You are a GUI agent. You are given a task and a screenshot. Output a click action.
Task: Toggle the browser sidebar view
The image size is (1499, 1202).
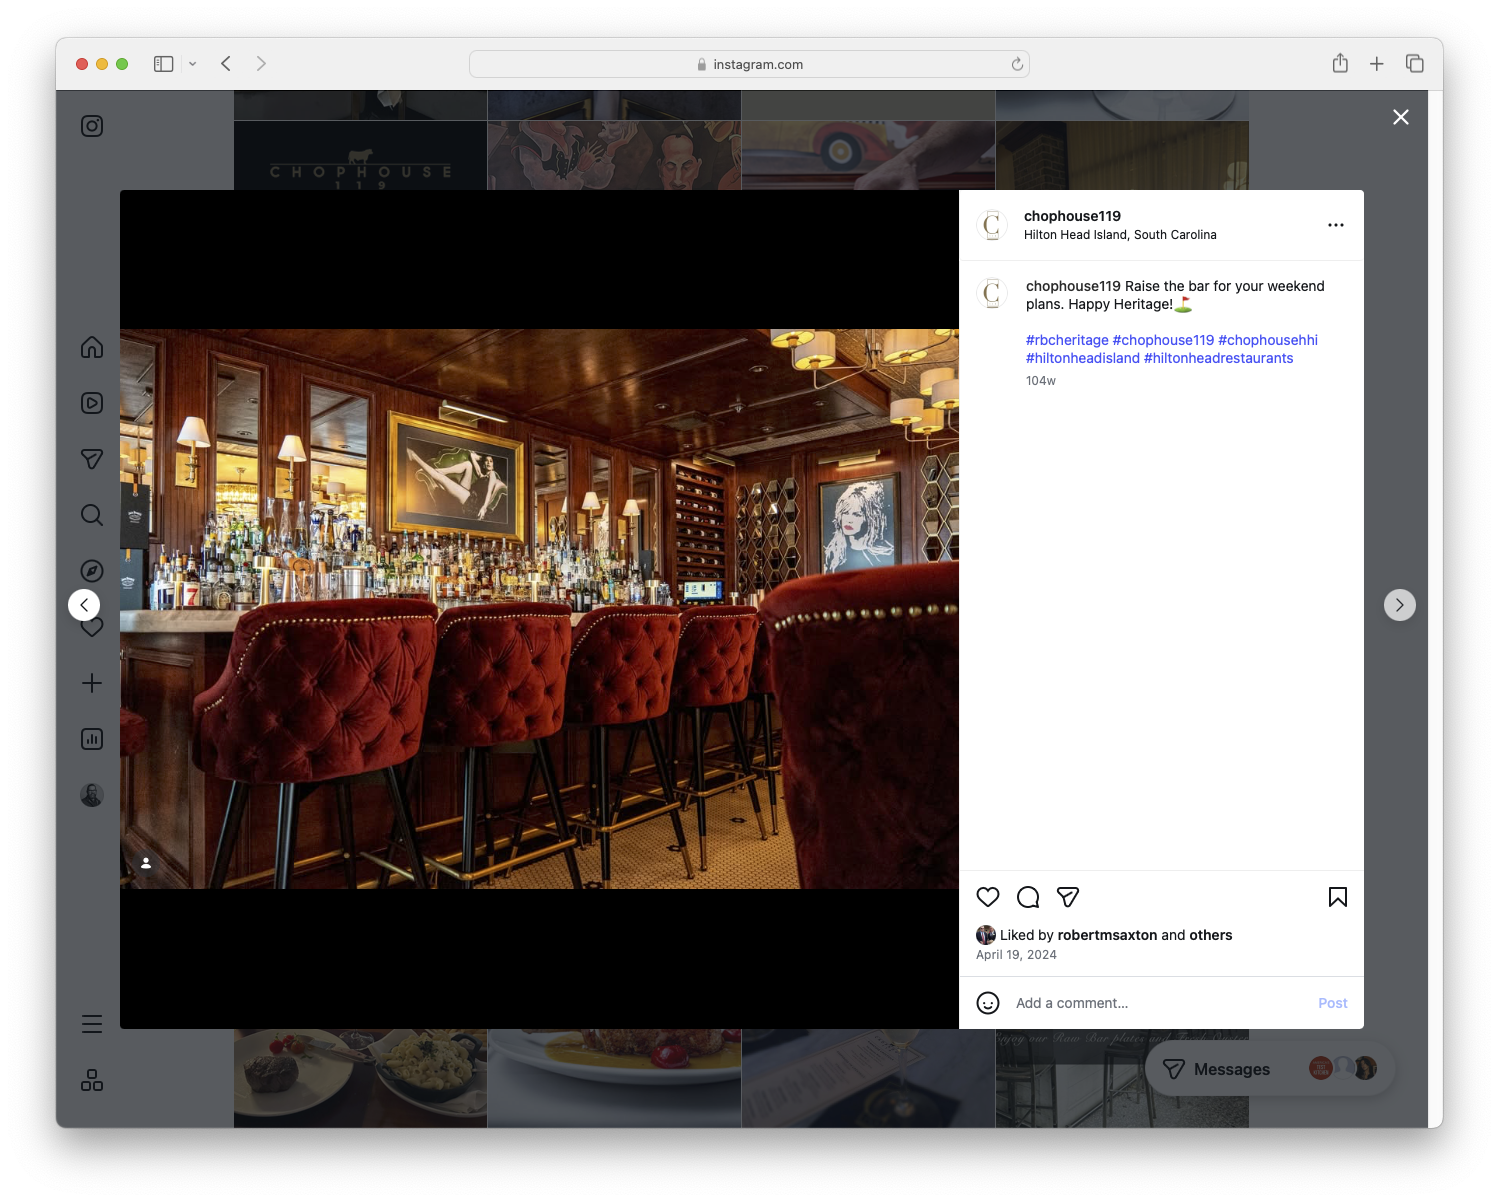(x=162, y=63)
